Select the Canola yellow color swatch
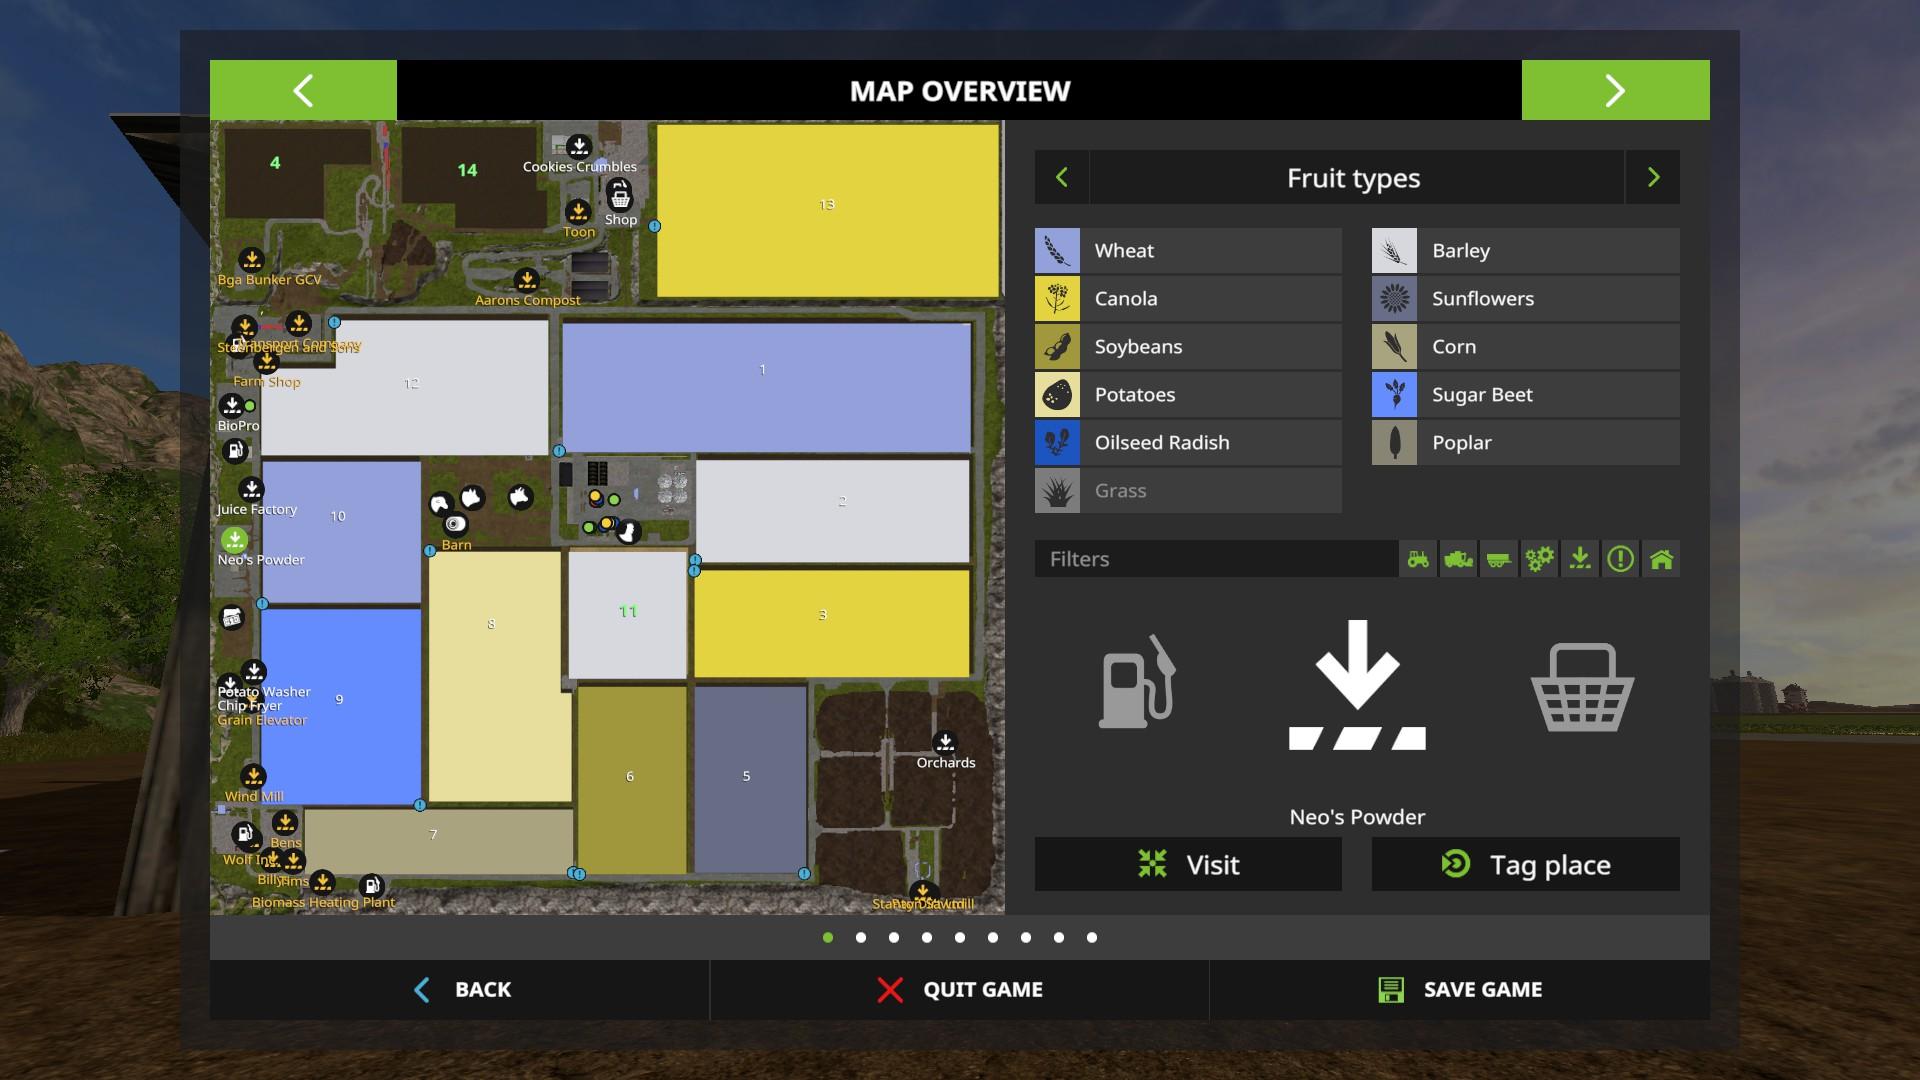1920x1080 pixels. tap(1057, 299)
